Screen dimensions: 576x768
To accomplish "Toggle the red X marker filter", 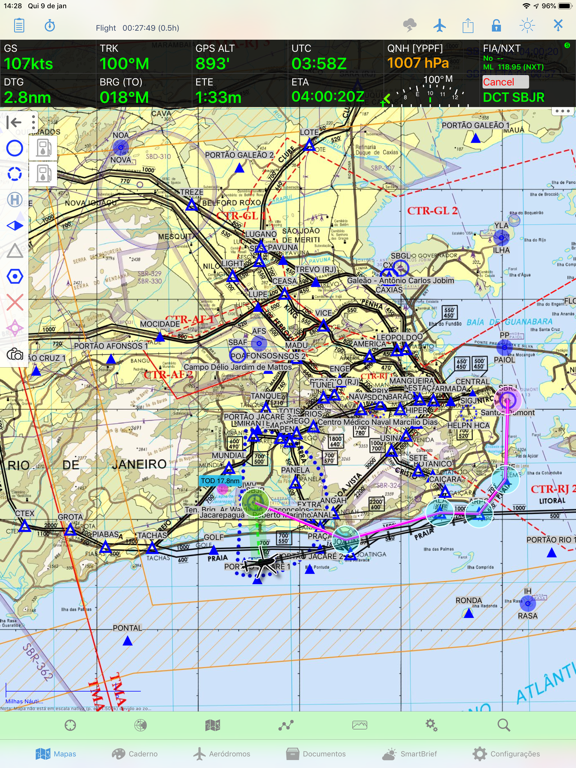I will point(15,302).
